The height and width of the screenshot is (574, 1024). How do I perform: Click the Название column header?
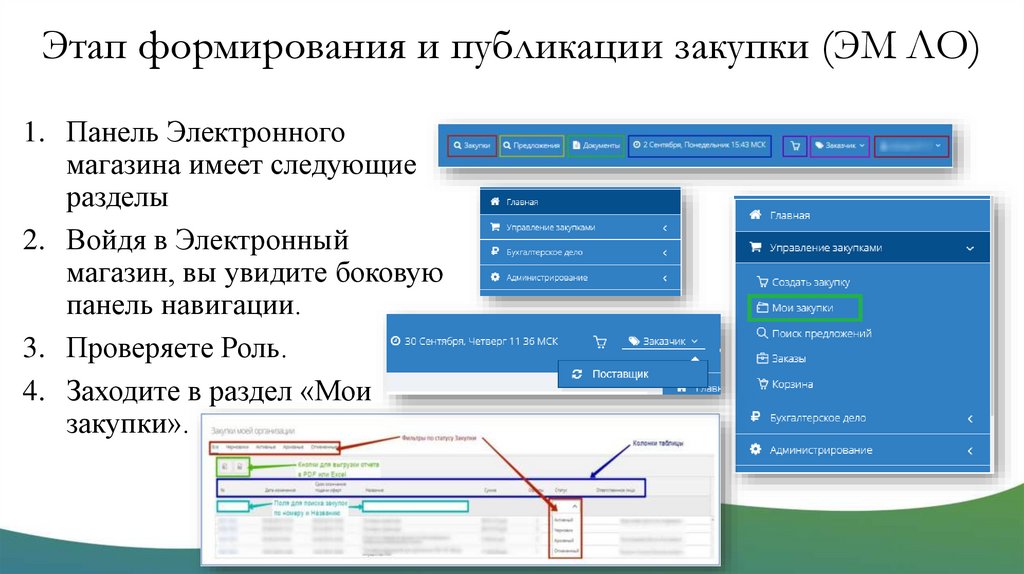coord(374,490)
